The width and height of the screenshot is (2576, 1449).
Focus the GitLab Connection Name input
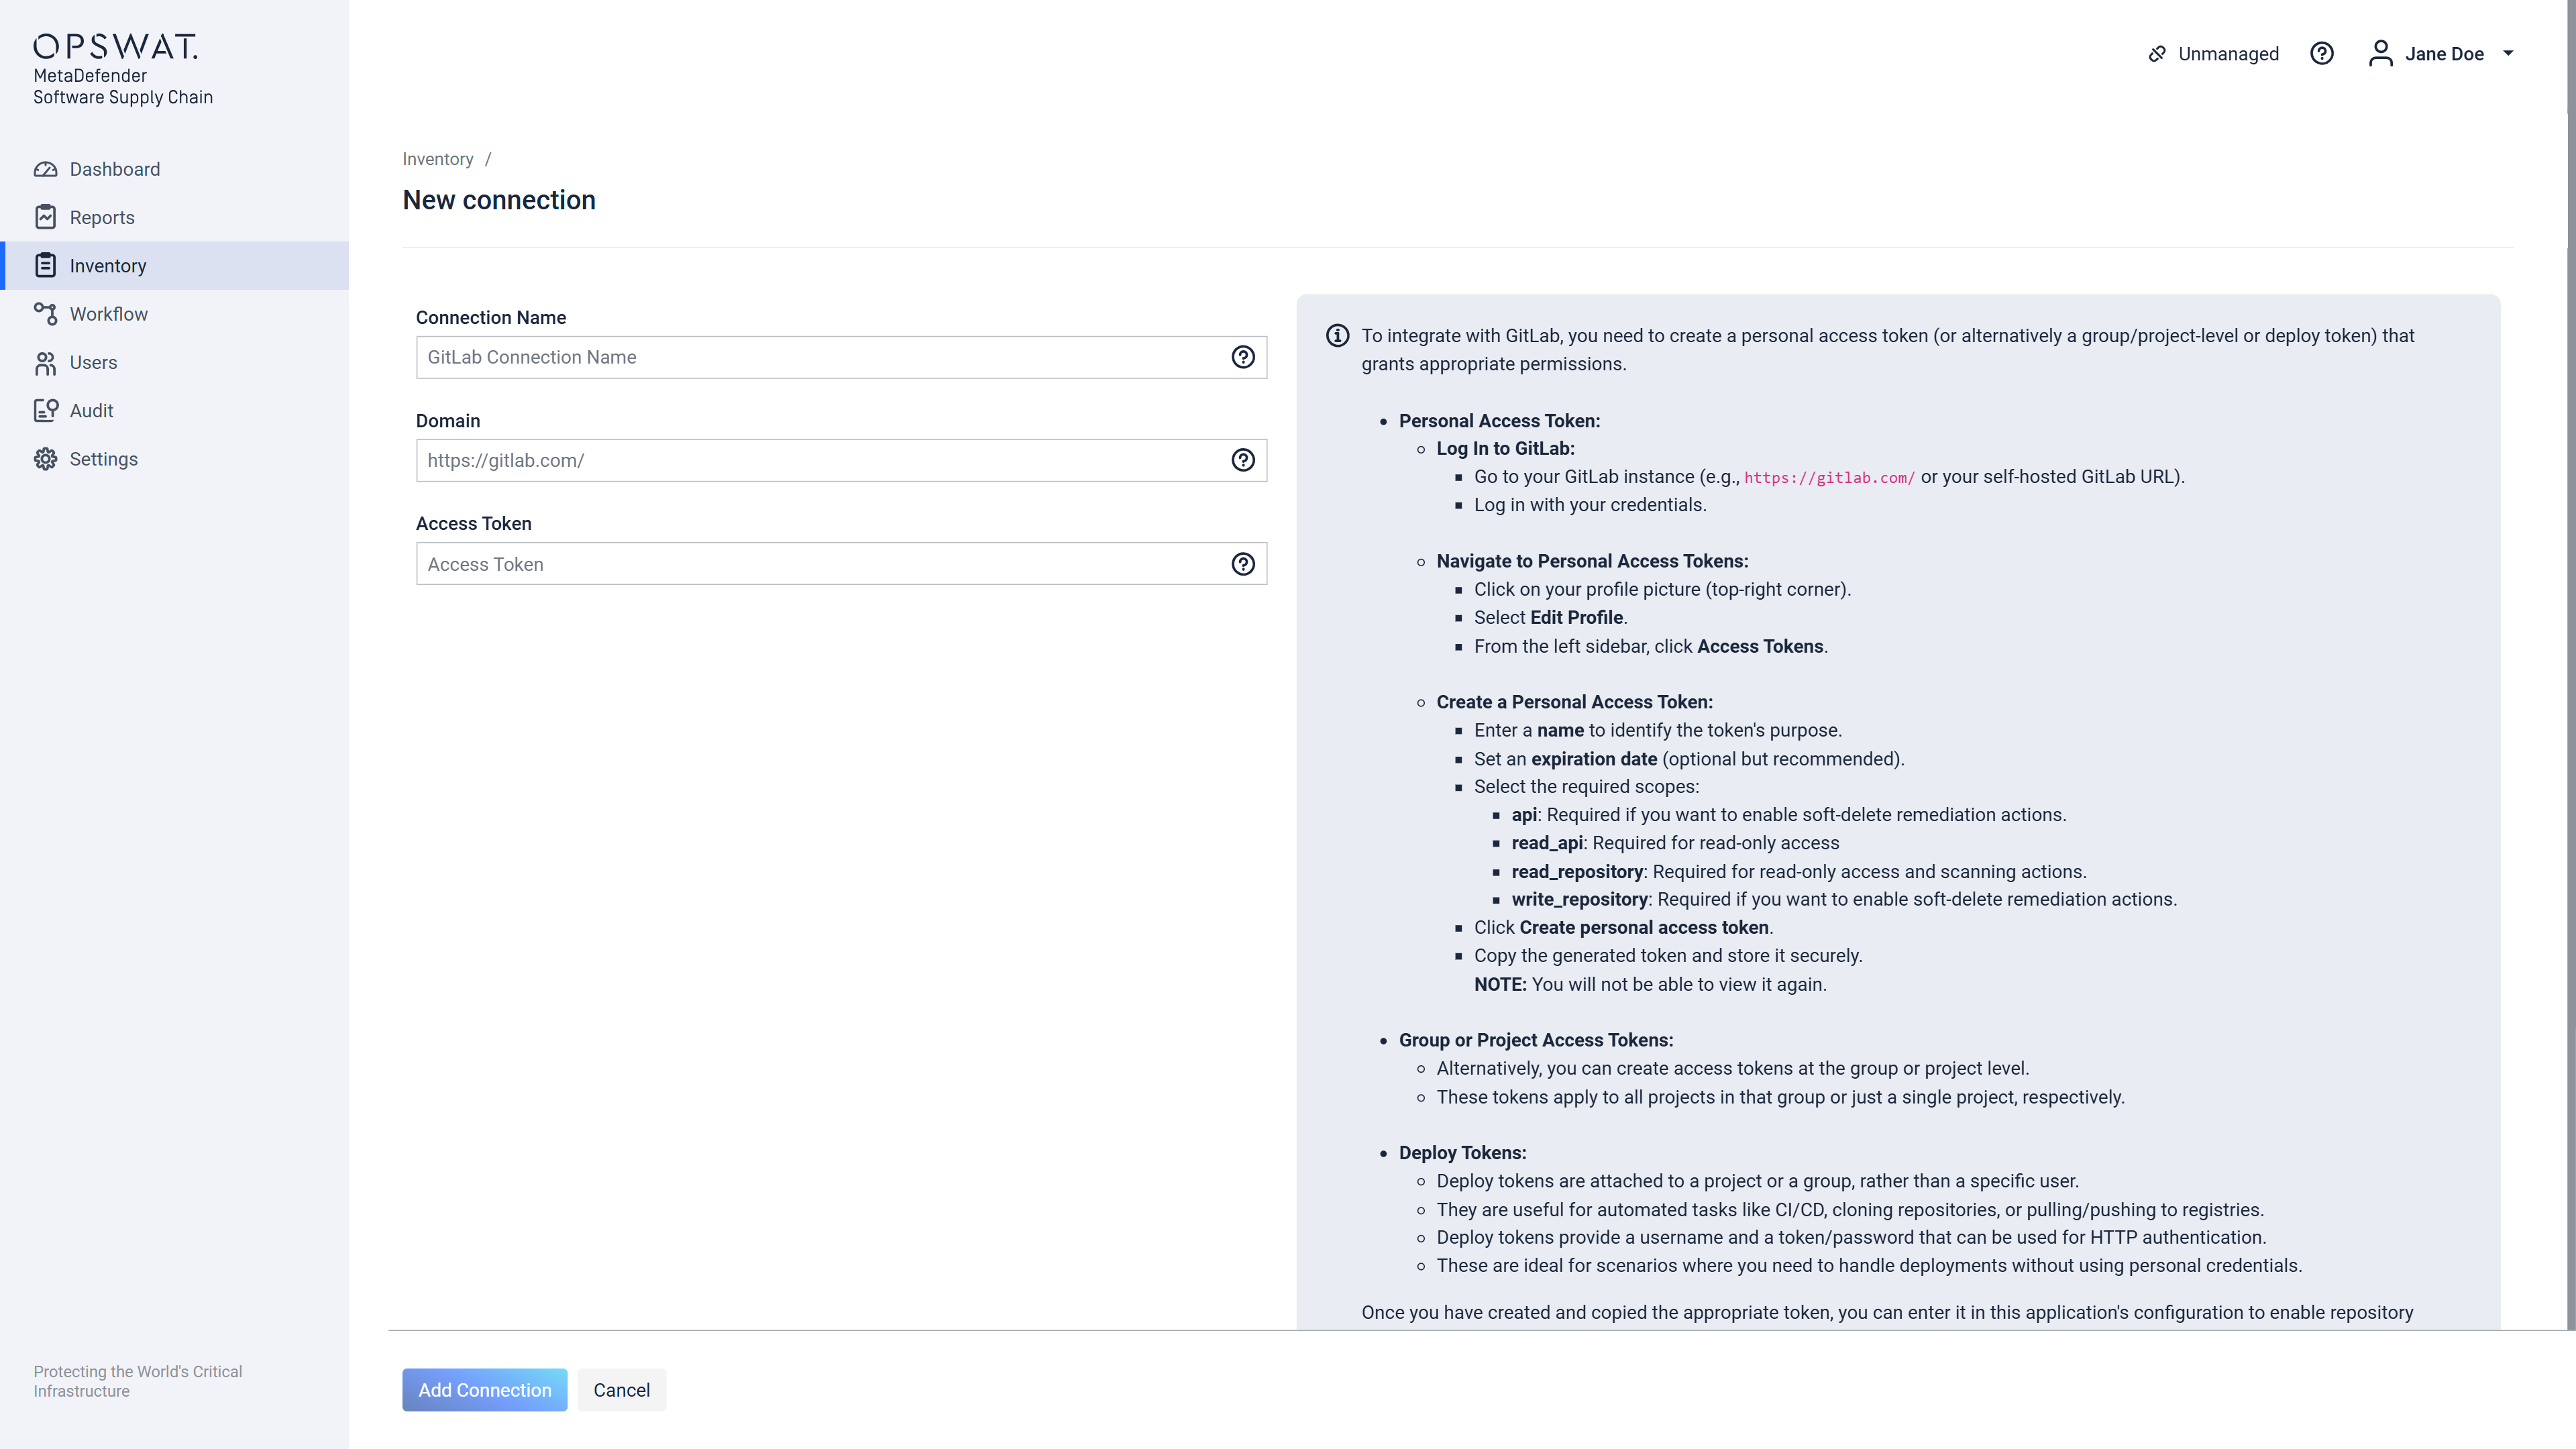820,357
